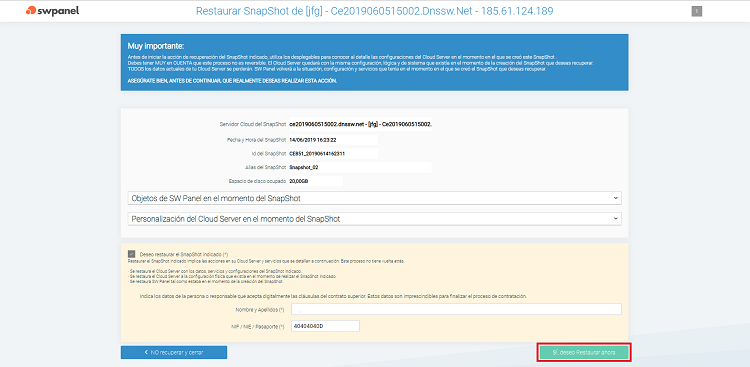Click the page title 'Restaurar SnapShot de [jfg]'
750x367 pixels.
coord(375,11)
